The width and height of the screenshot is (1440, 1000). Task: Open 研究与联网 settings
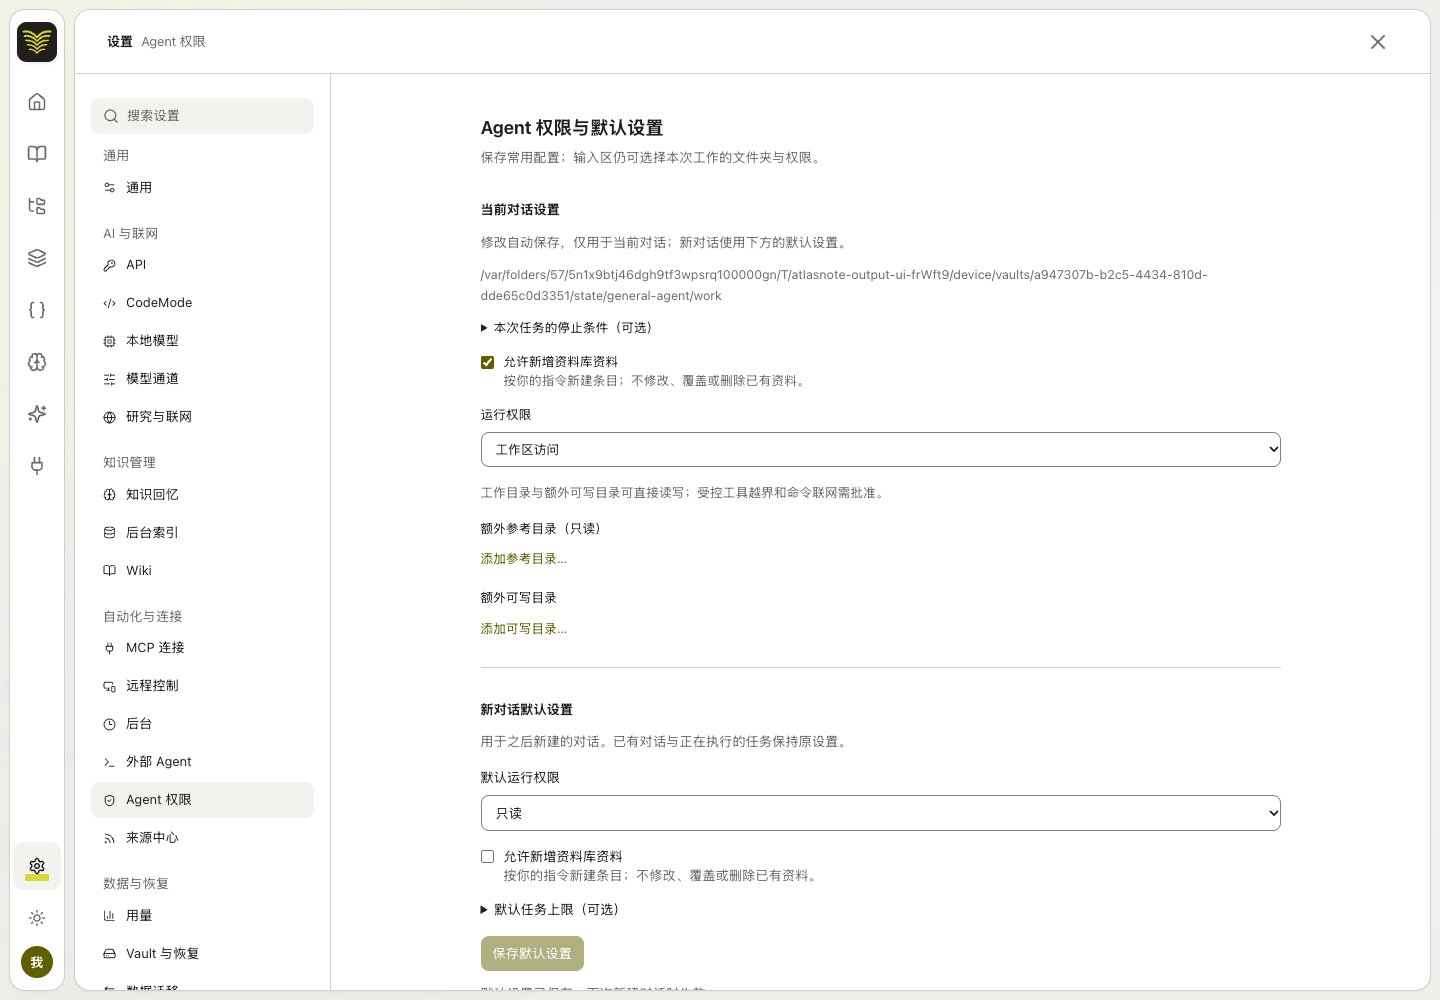pos(202,417)
